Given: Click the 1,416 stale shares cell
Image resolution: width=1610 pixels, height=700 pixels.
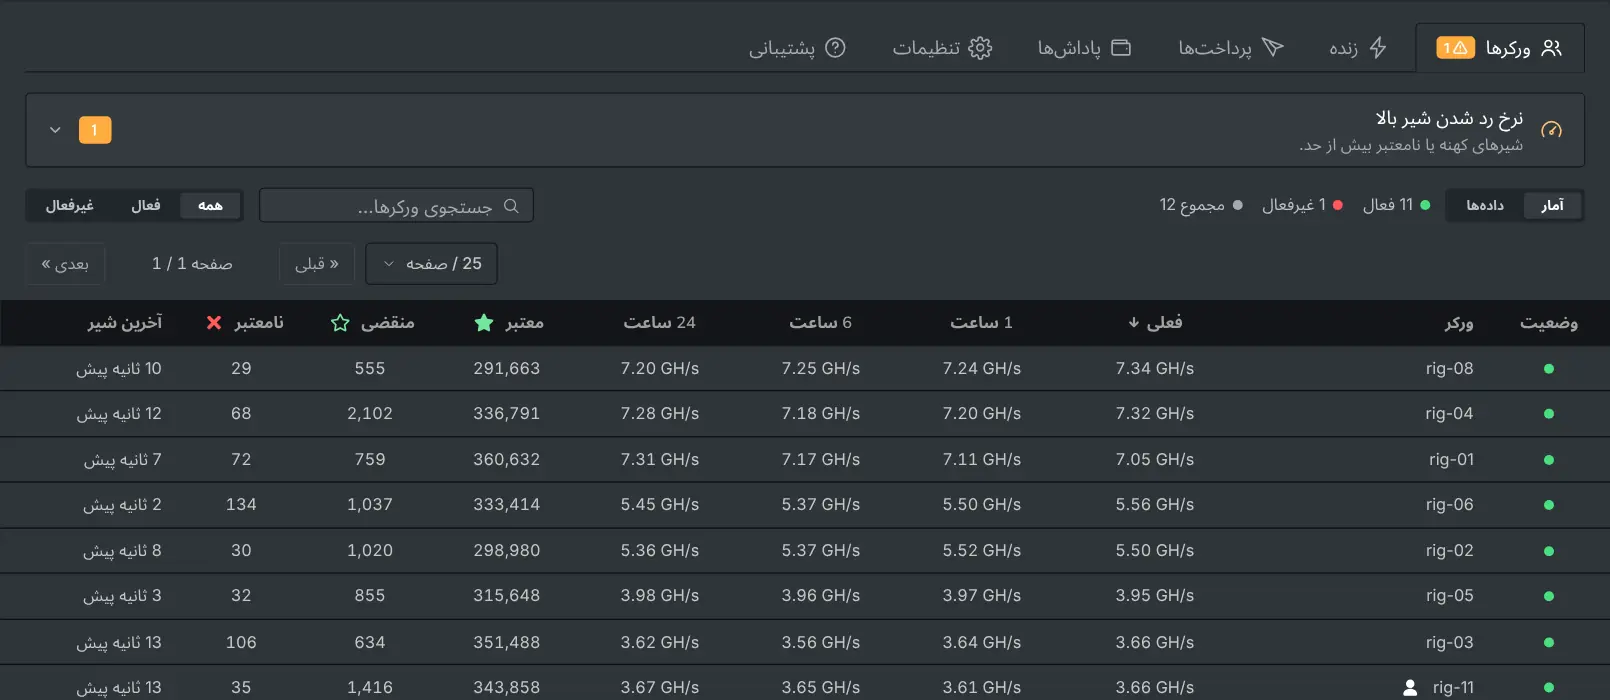Looking at the screenshot, I should coord(370,687).
